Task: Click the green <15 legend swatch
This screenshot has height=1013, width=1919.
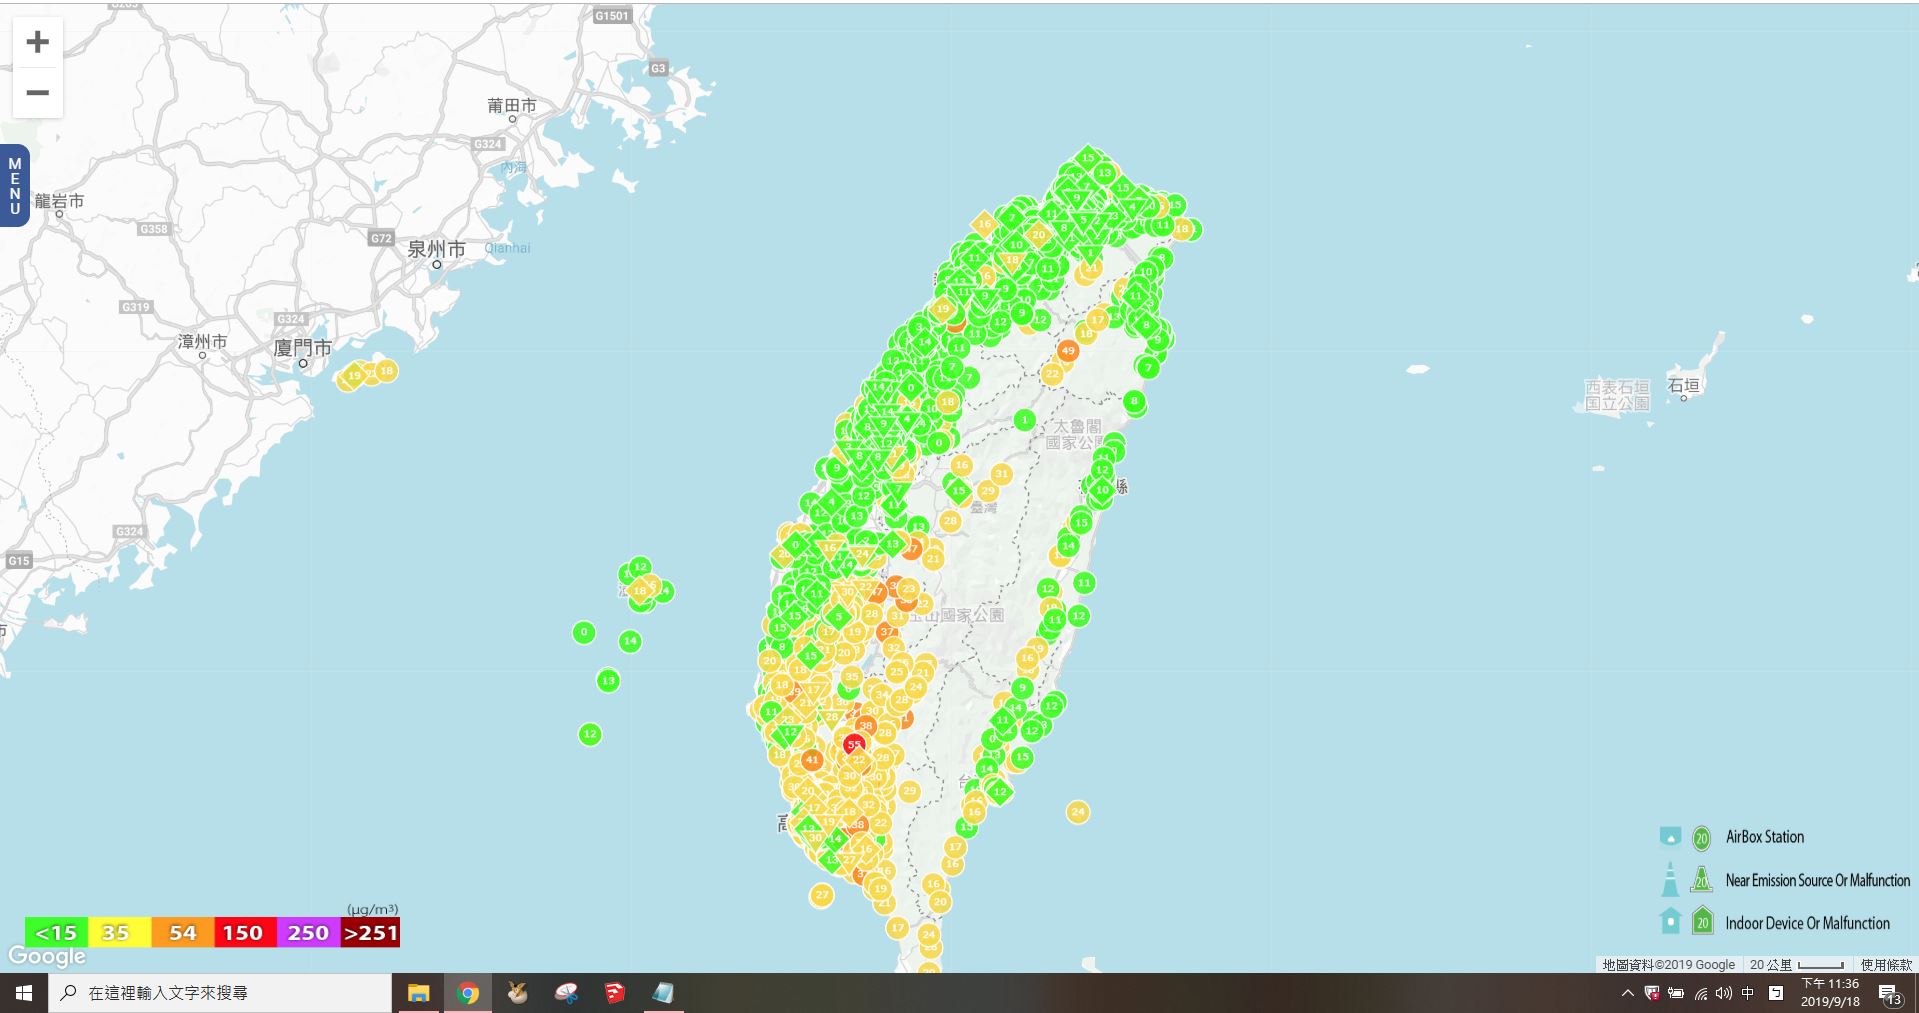Action: (x=56, y=933)
